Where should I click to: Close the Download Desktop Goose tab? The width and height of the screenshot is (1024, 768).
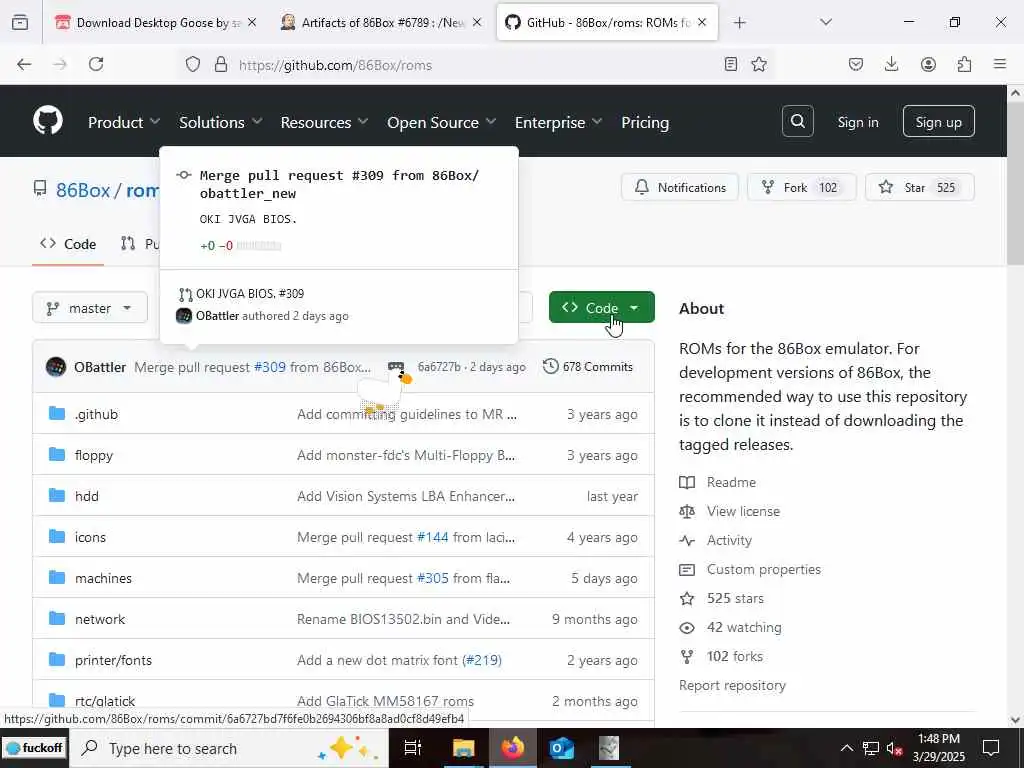(252, 22)
